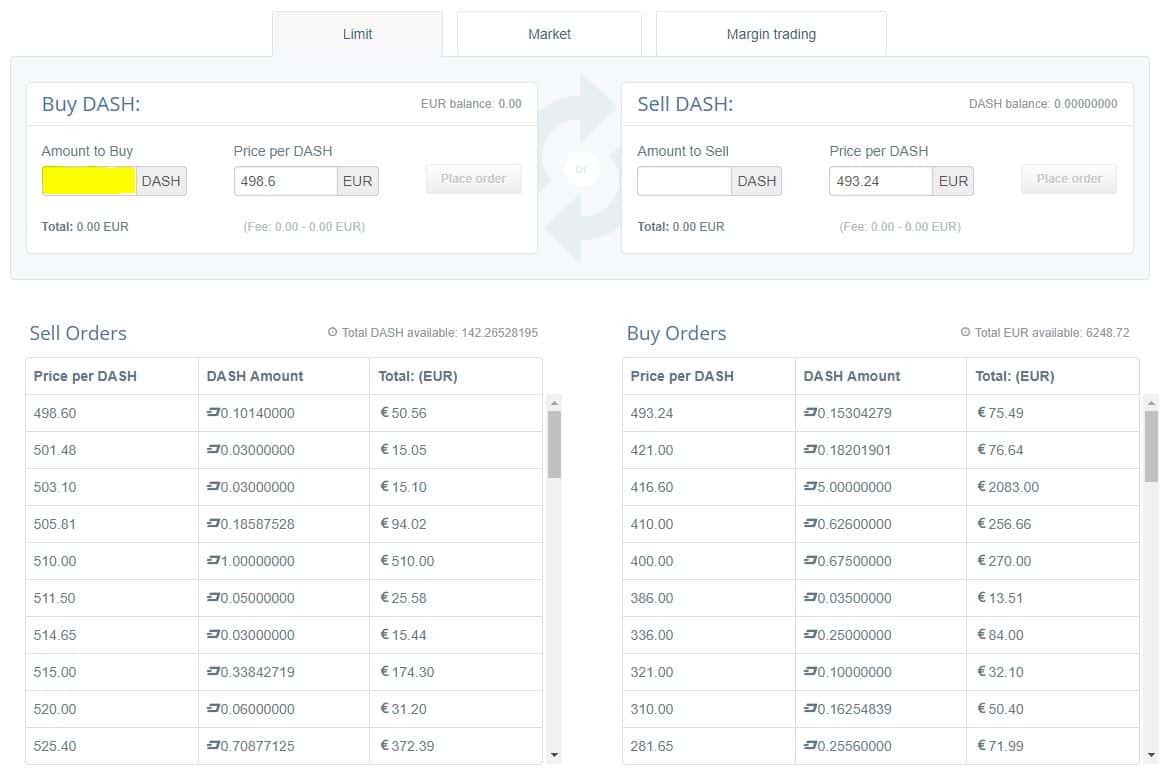Click the circular arrows 'or' icon
Screen dimensions: 1167x778
tap(581, 169)
